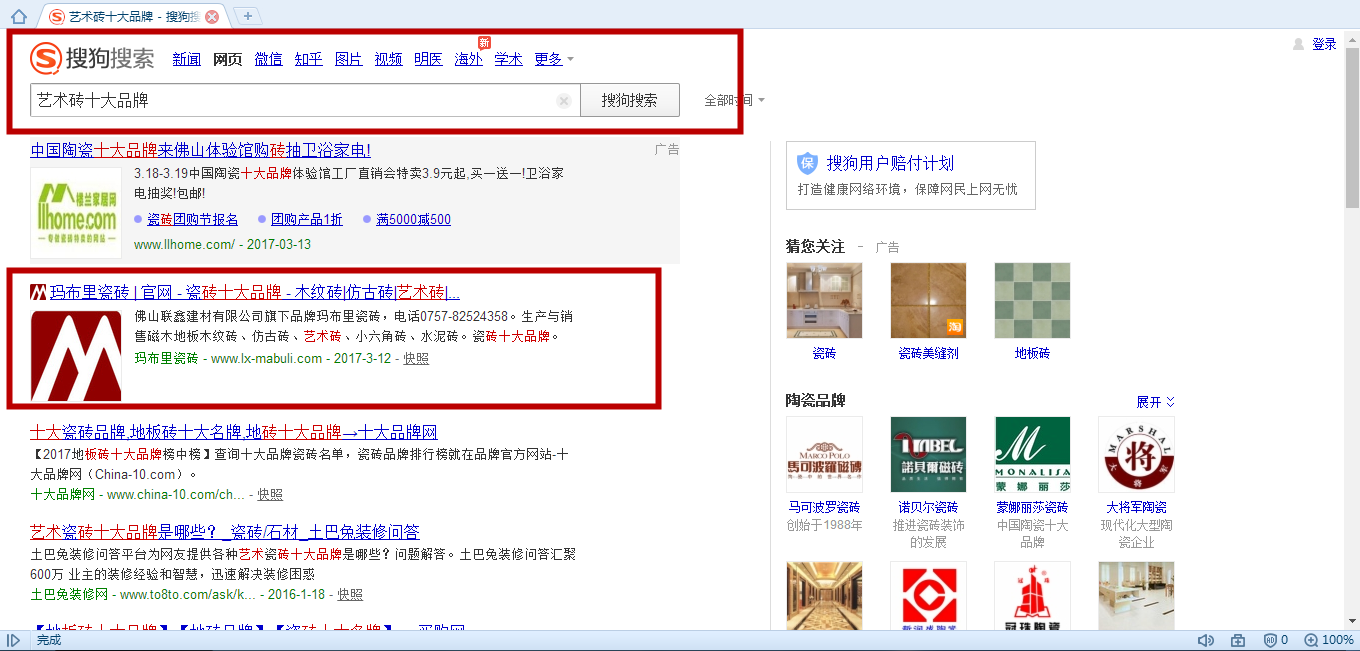
Task: Open the 地板砖 text link
Action: (1032, 353)
